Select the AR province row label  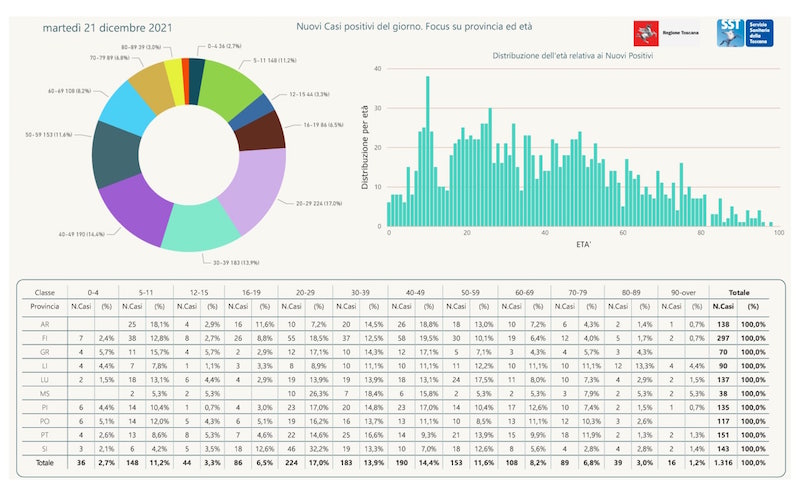pos(45,324)
